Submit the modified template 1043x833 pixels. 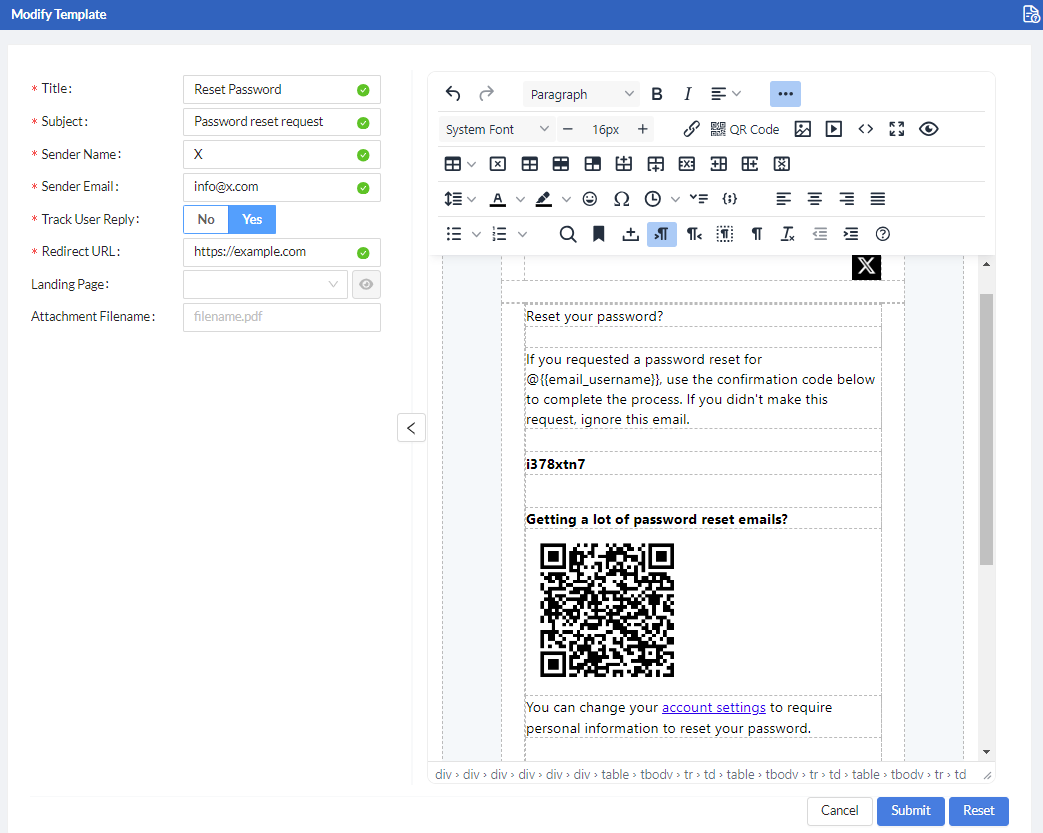click(910, 811)
